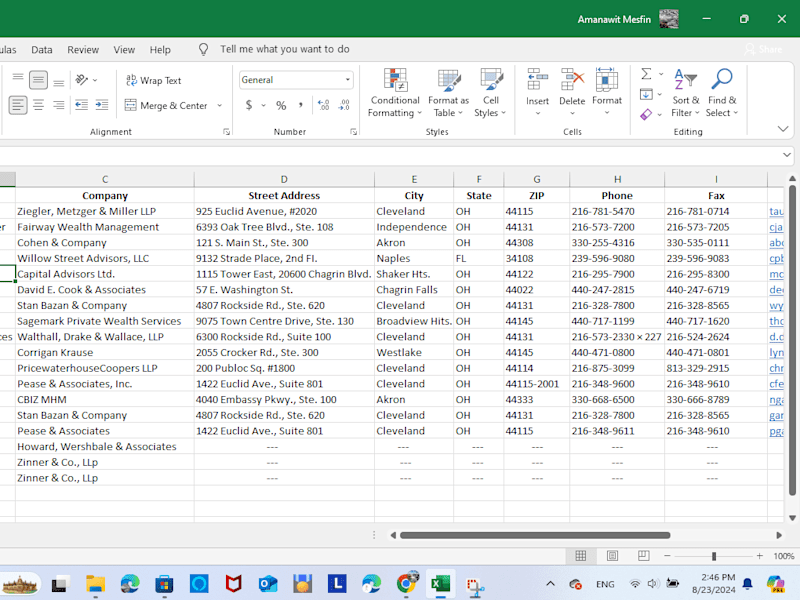Image resolution: width=800 pixels, height=600 pixels.
Task: Expand the formula bar chevron
Action: coord(787,155)
